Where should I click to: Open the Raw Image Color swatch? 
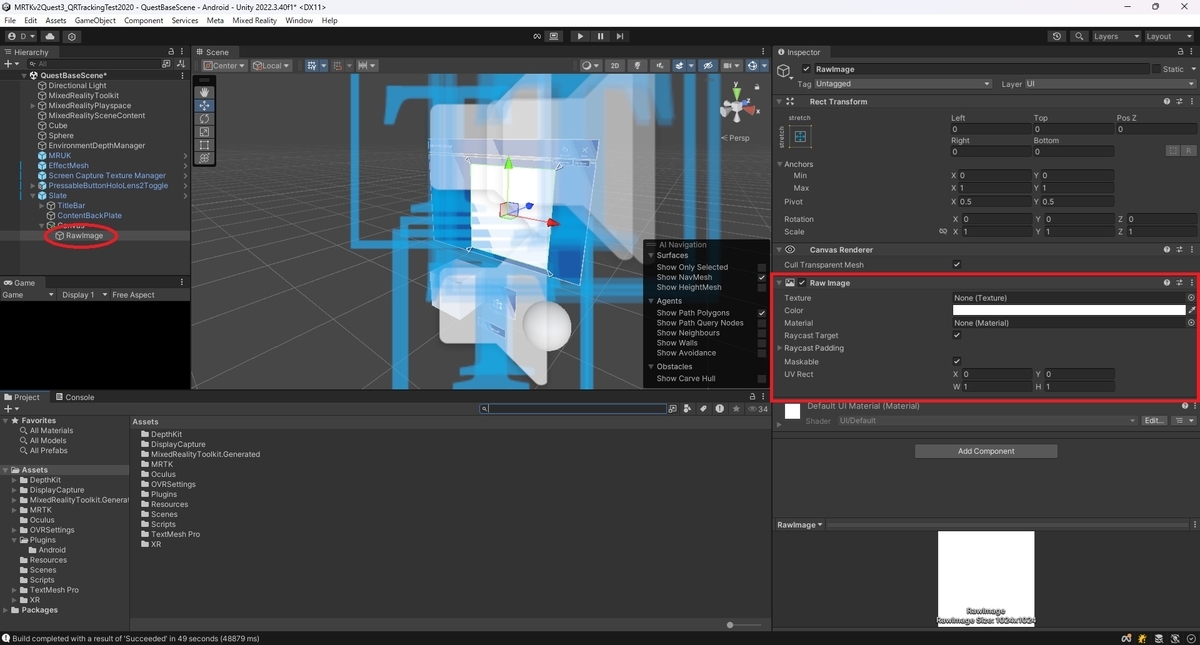pos(1068,310)
